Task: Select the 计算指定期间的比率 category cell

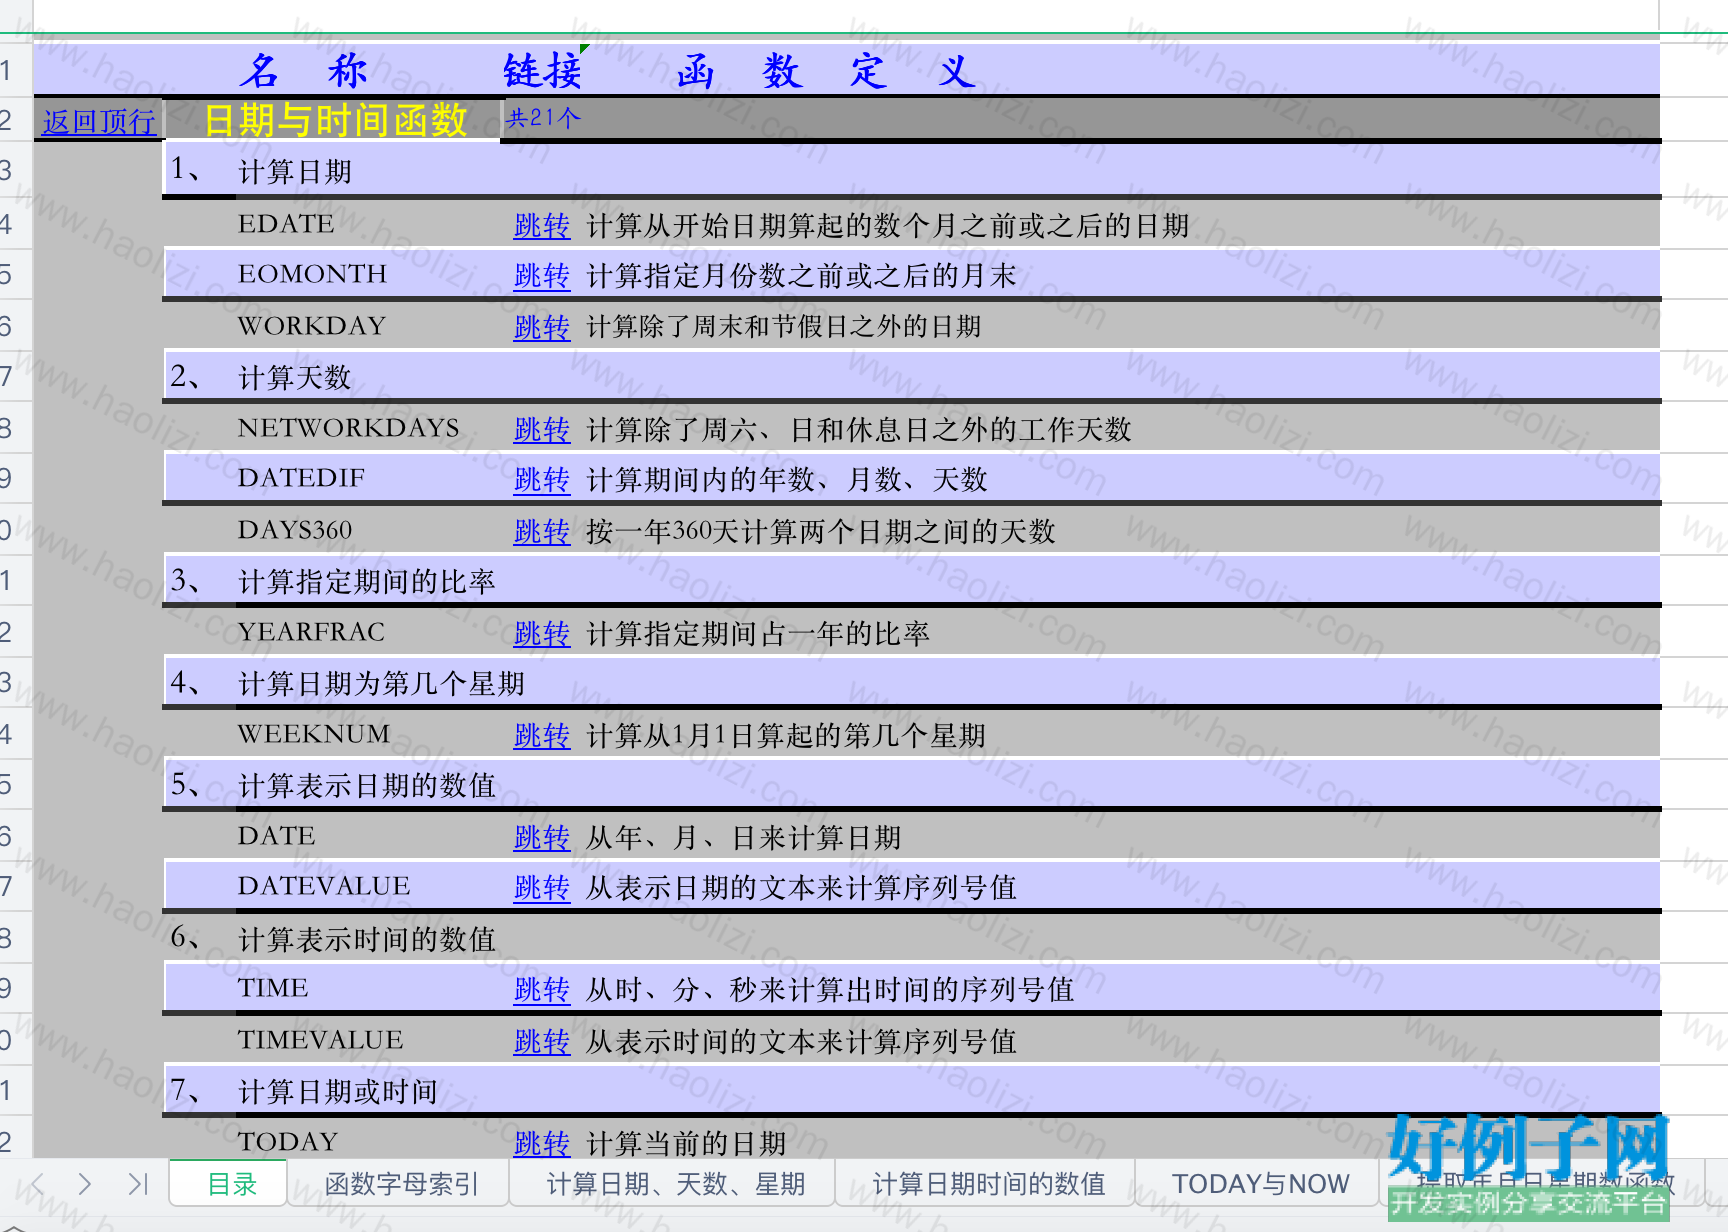Action: pyautogui.click(x=367, y=582)
